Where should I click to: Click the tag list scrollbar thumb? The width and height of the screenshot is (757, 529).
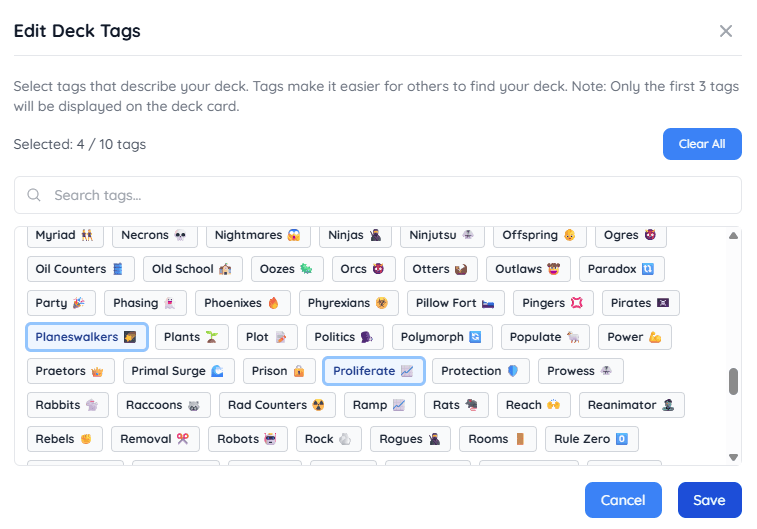[733, 381]
